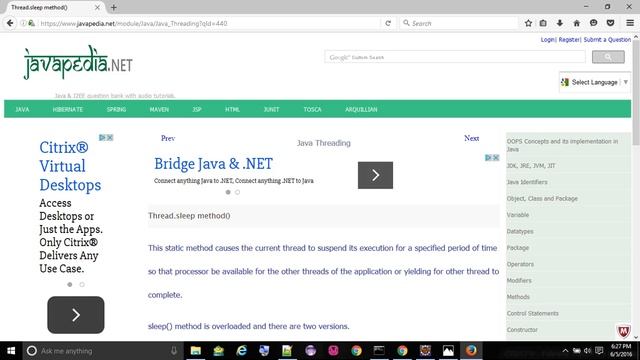The height and width of the screenshot is (360, 640).
Task: Click the chat smiley toolbar icon
Action: (x=593, y=23)
